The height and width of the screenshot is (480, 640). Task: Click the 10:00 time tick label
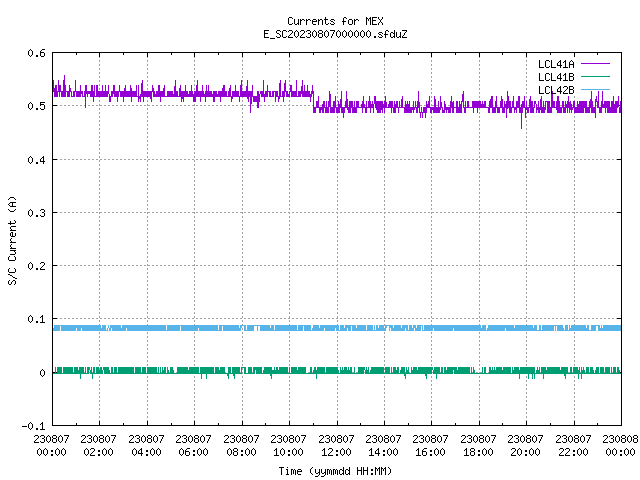pos(289,452)
